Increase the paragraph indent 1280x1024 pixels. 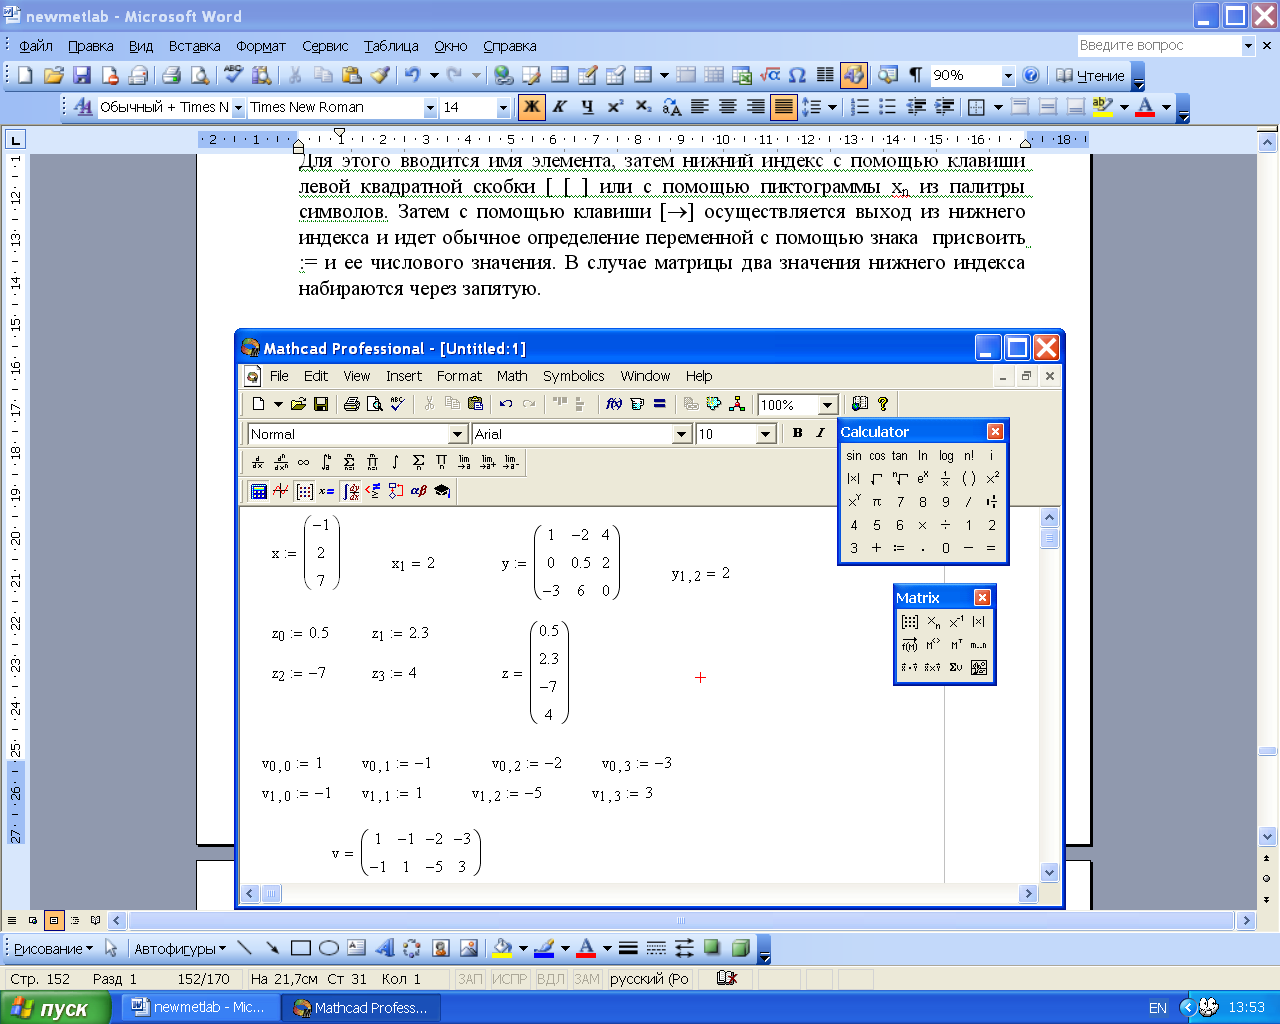[x=943, y=107]
